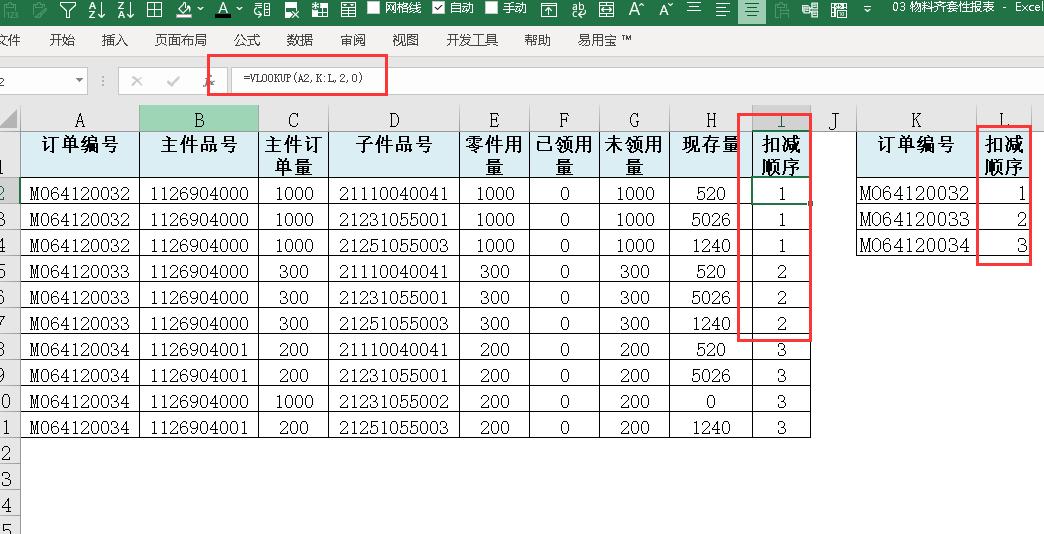Click the 主件品号 header cell

click(199, 154)
